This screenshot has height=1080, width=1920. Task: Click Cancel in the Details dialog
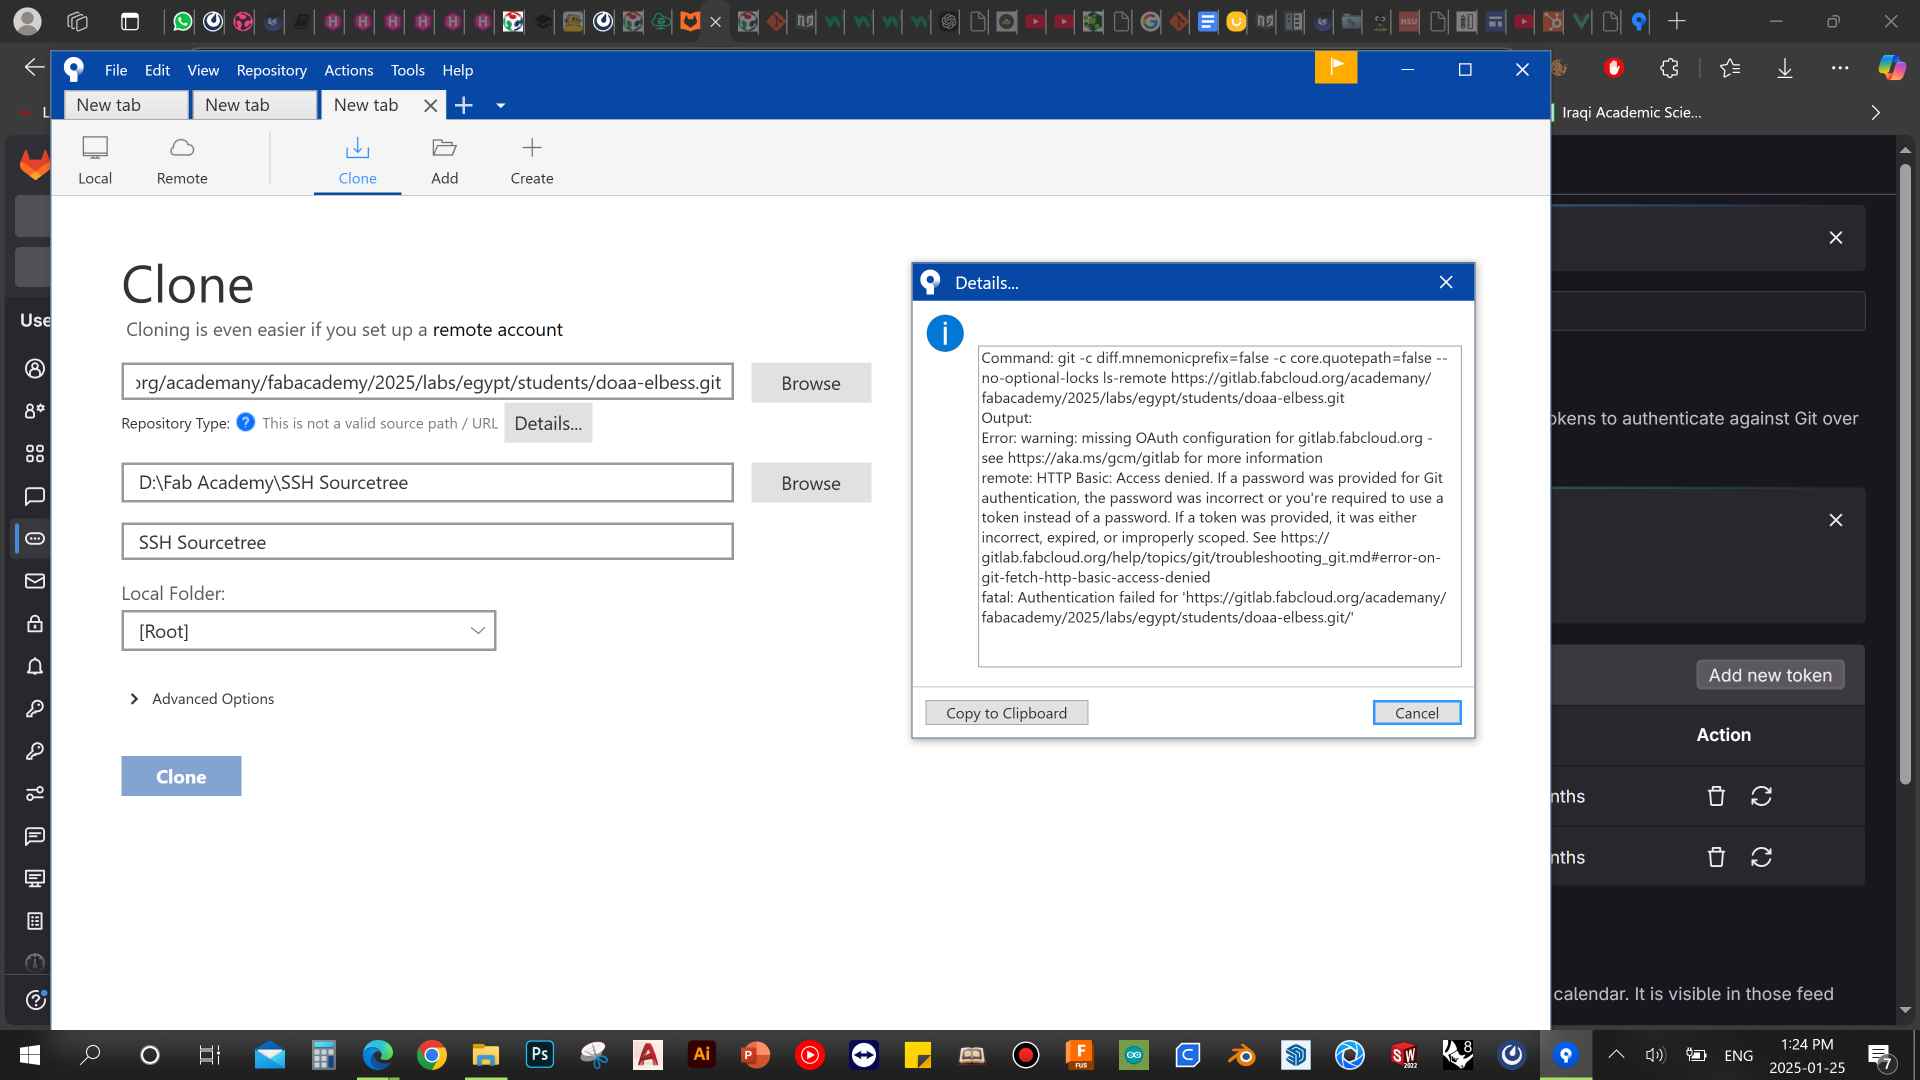tap(1416, 713)
